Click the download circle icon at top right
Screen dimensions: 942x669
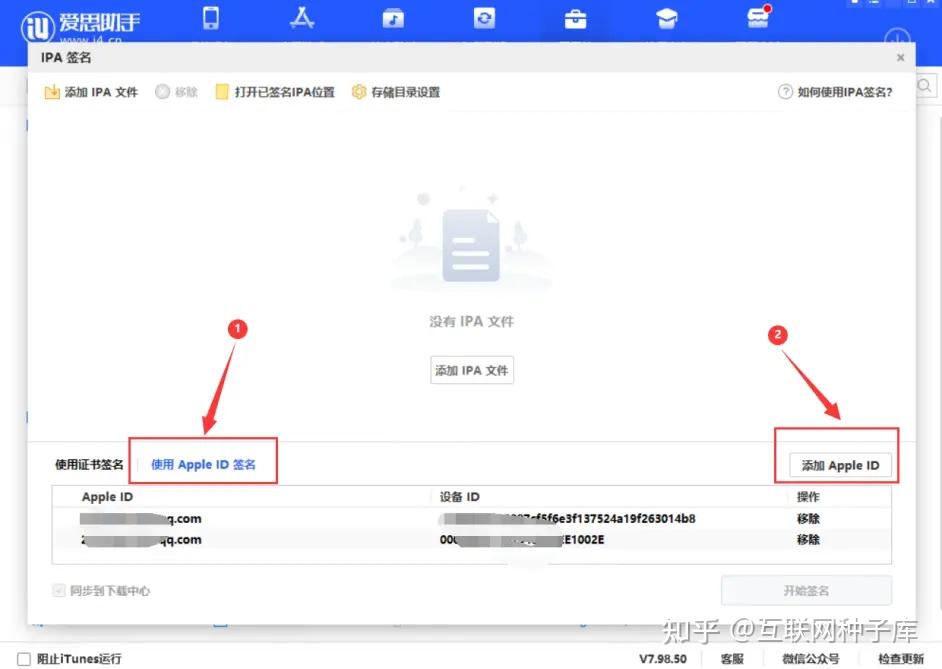[897, 36]
